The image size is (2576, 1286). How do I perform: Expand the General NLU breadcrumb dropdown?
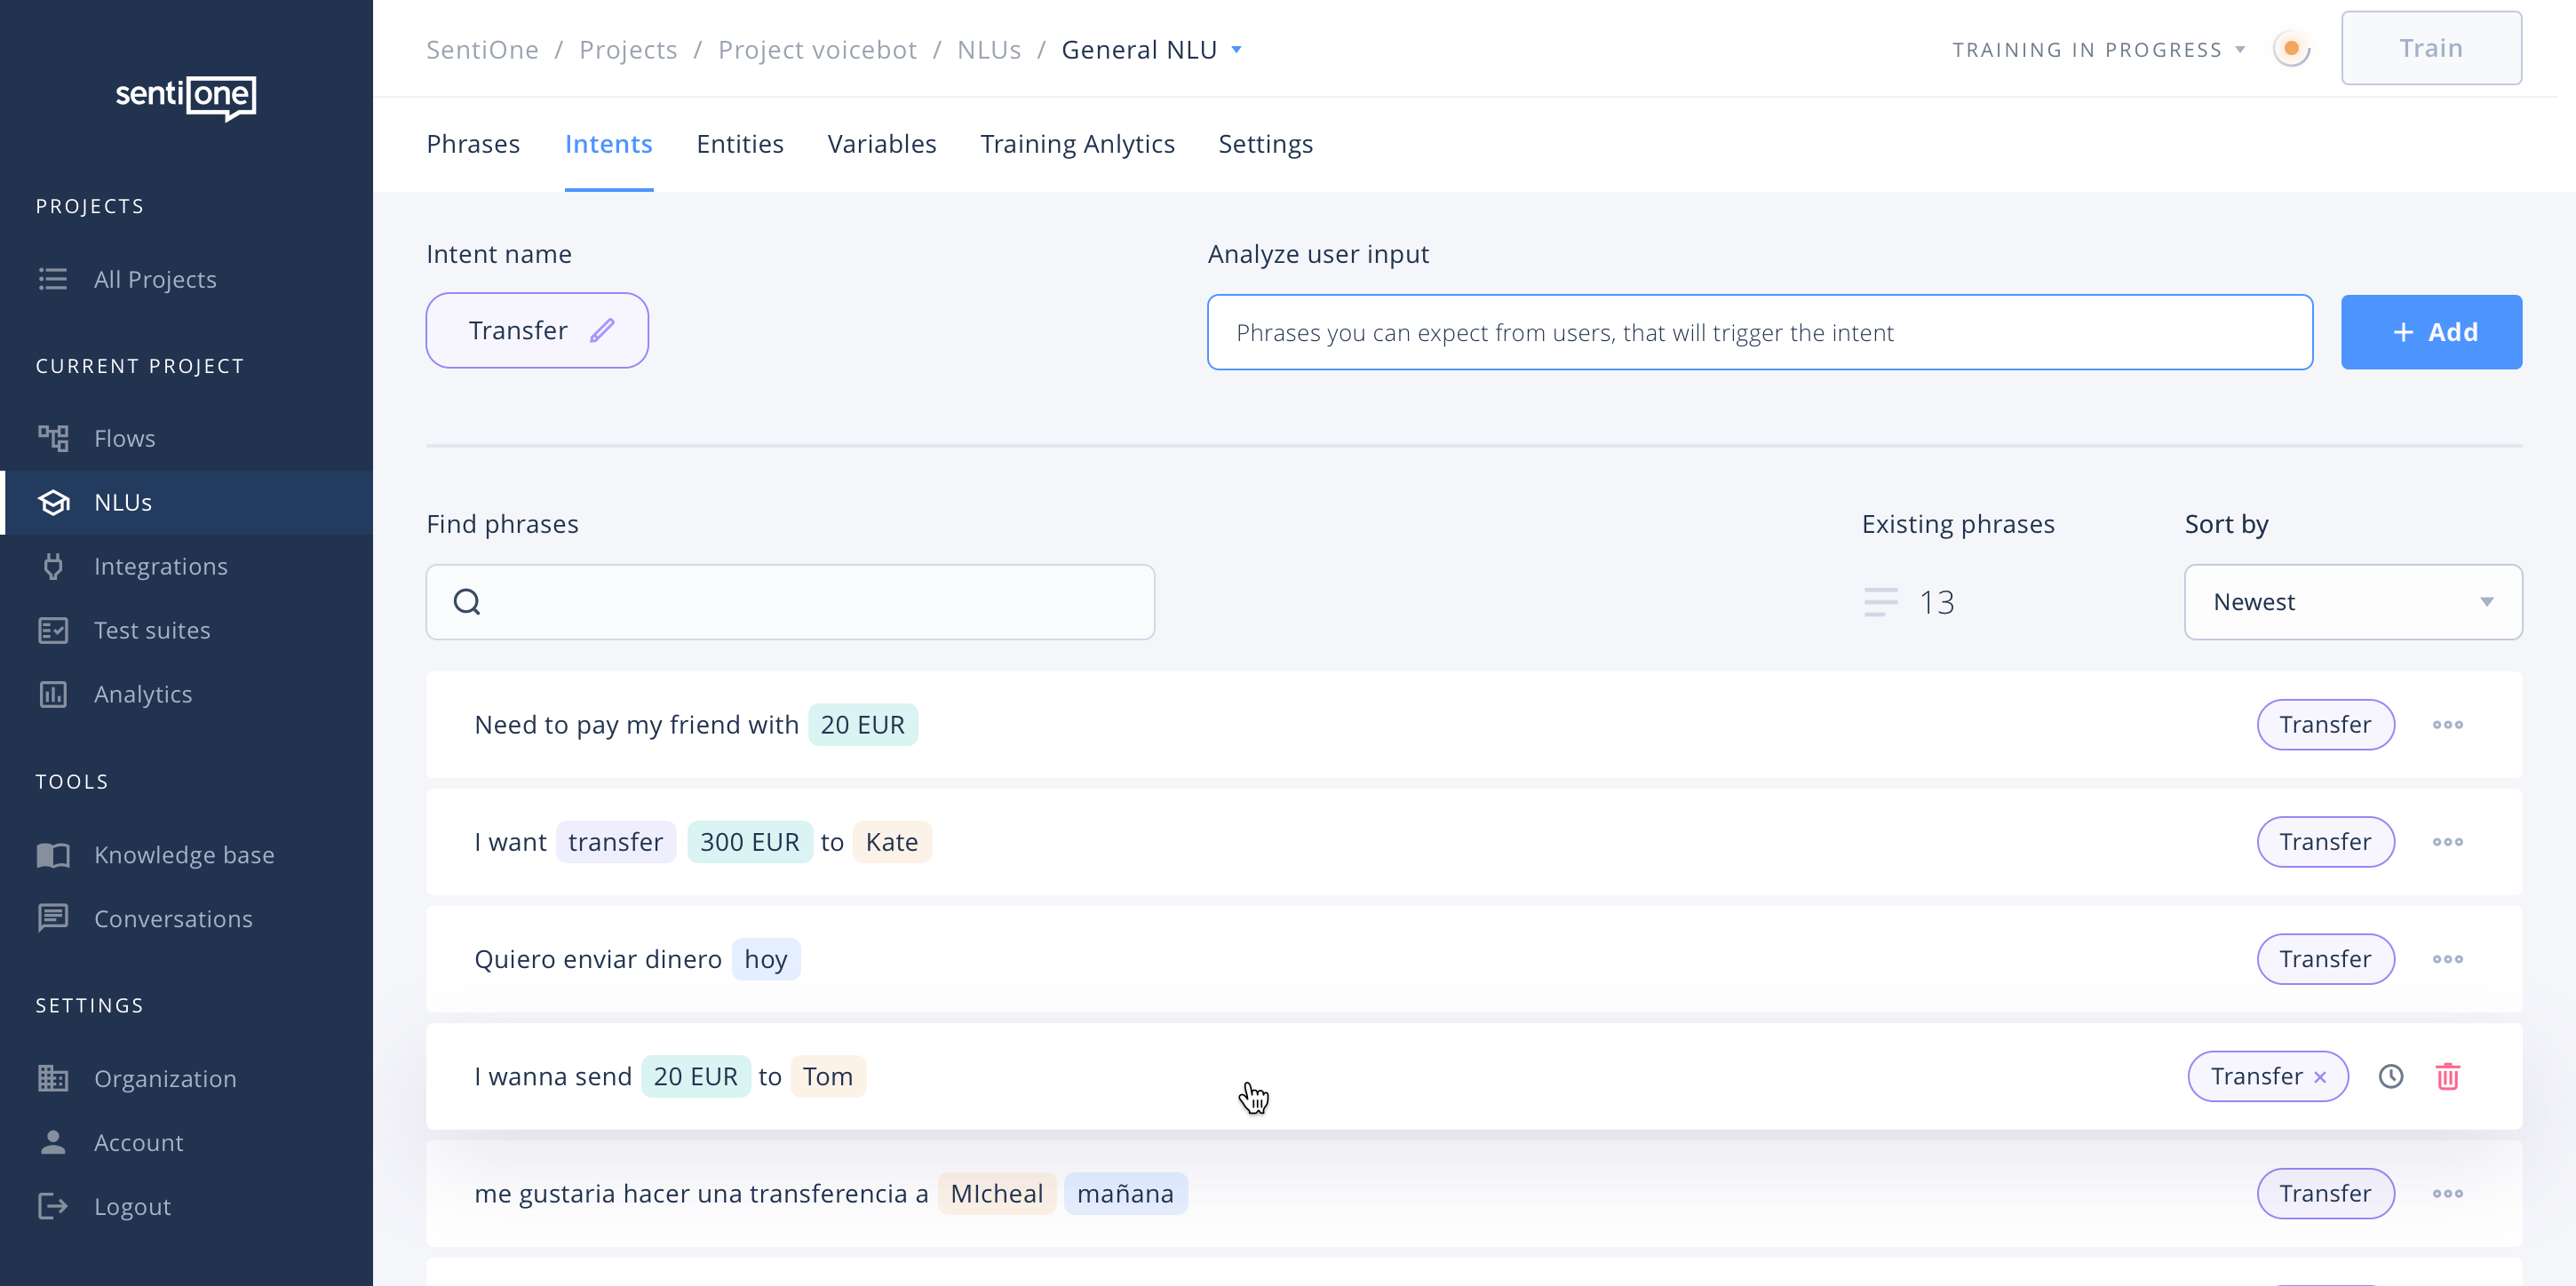coord(1236,50)
